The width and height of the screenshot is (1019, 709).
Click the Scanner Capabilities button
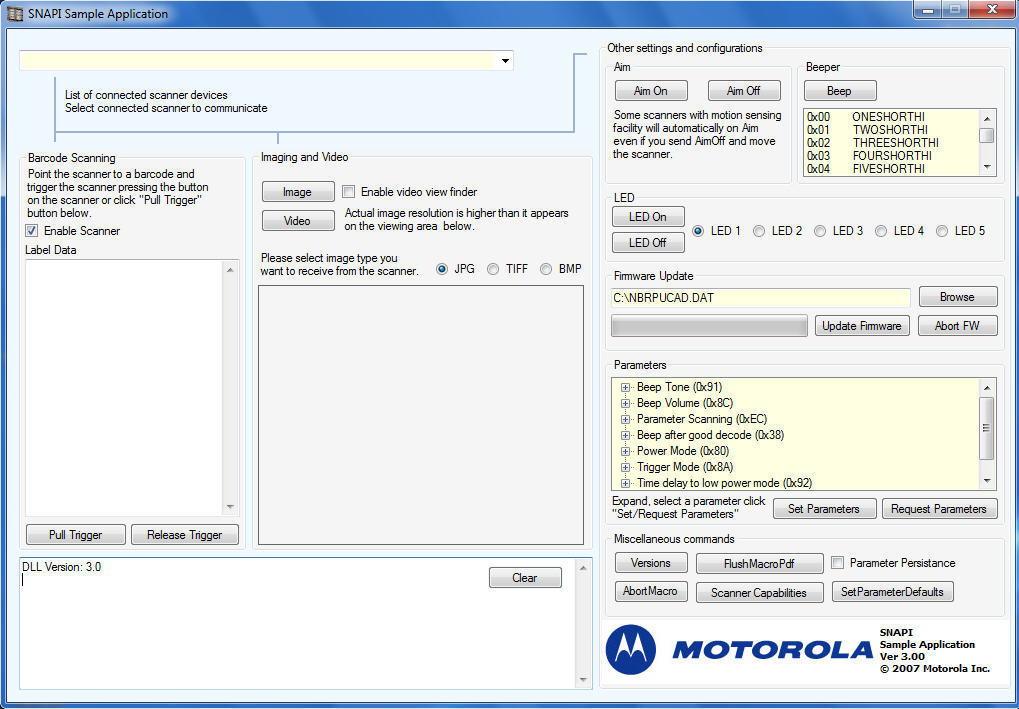[758, 592]
